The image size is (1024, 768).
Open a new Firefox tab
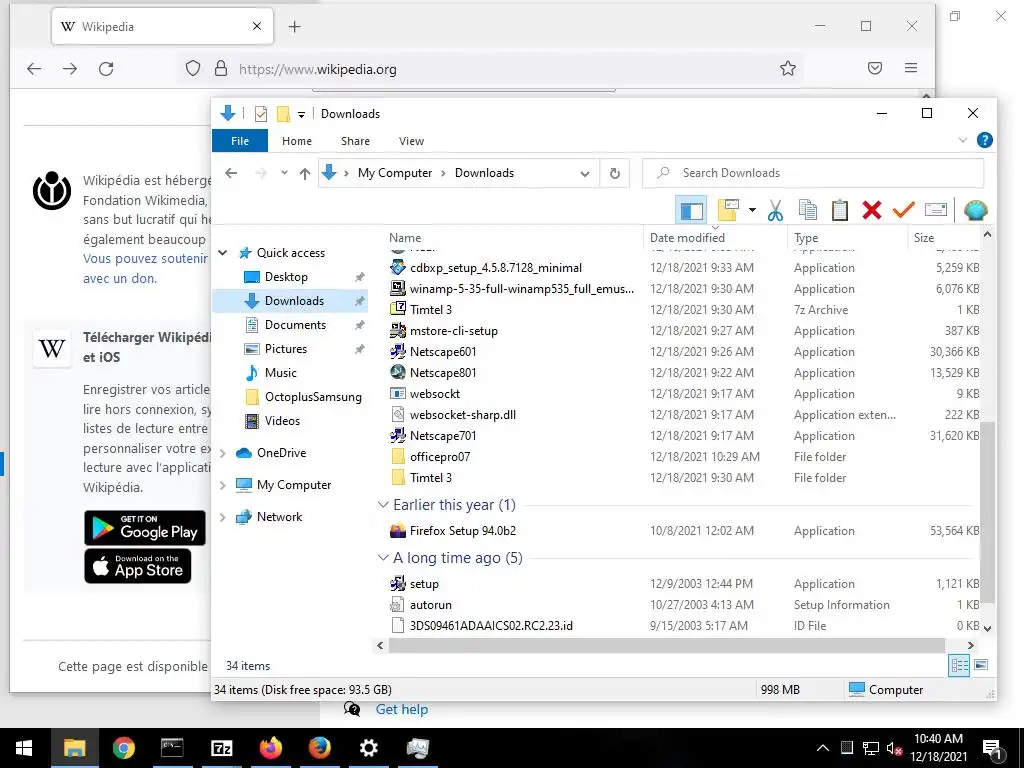pyautogui.click(x=295, y=26)
